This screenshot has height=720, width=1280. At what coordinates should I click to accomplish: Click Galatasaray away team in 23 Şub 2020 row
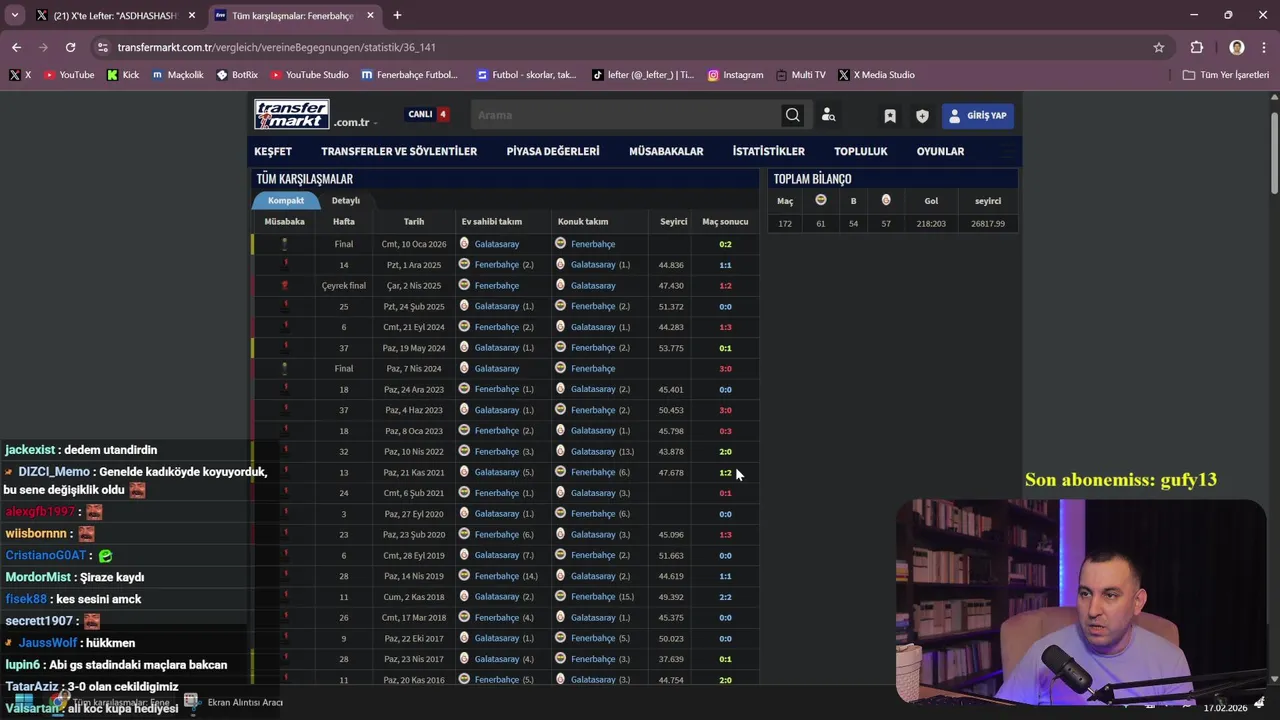tap(593, 535)
